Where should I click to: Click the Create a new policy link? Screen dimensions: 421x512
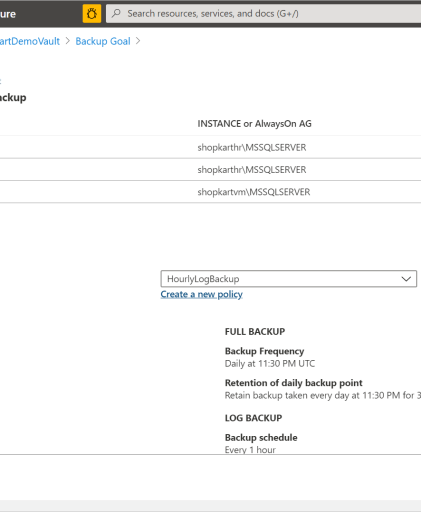[201, 294]
